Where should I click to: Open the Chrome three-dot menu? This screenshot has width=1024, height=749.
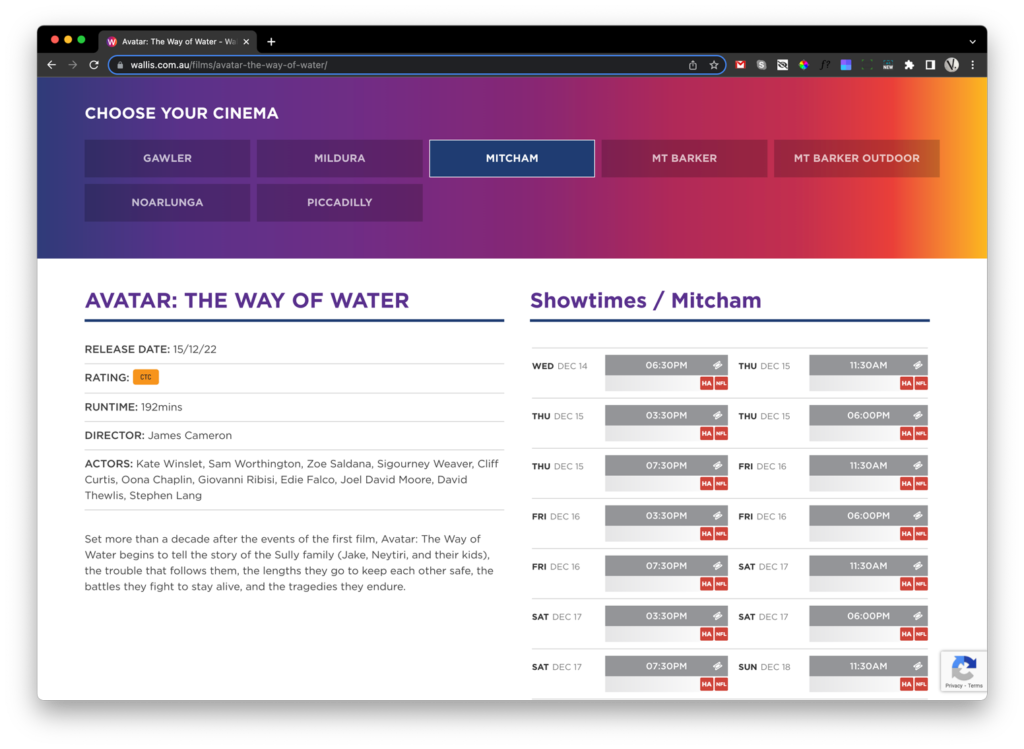tap(972, 65)
